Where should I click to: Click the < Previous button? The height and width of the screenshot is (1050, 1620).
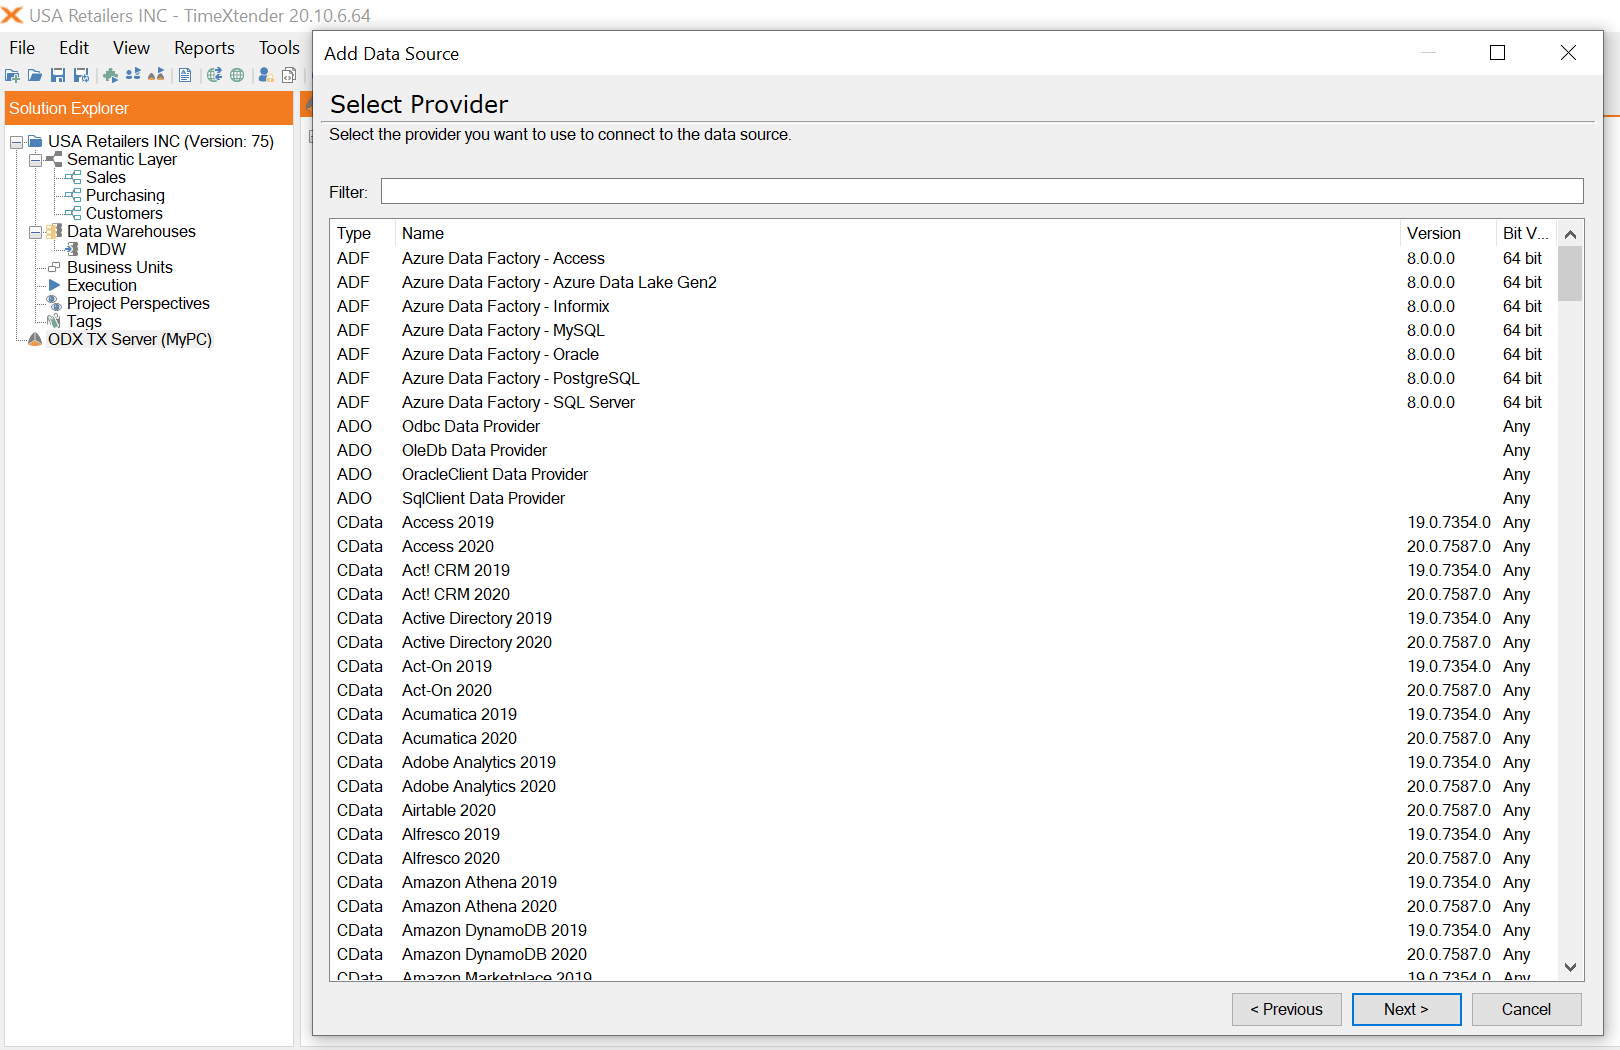[x=1286, y=1009]
